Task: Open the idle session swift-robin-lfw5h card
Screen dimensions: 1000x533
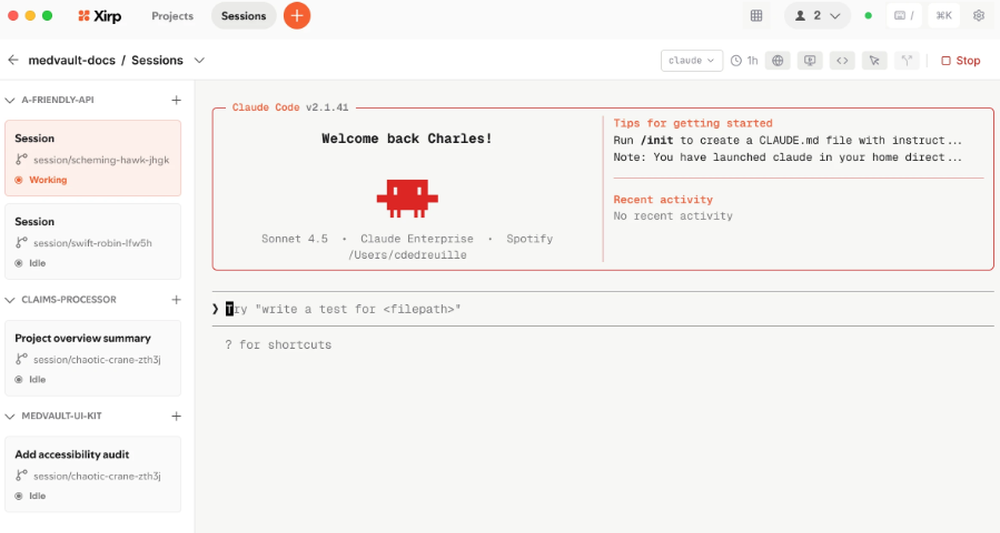Action: [x=93, y=242]
